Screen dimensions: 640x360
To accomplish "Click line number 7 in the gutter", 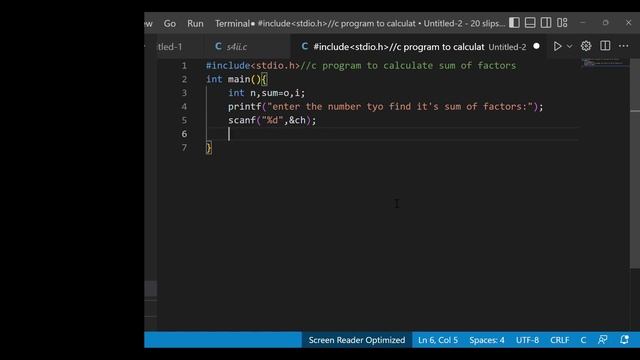I will coord(184,147).
